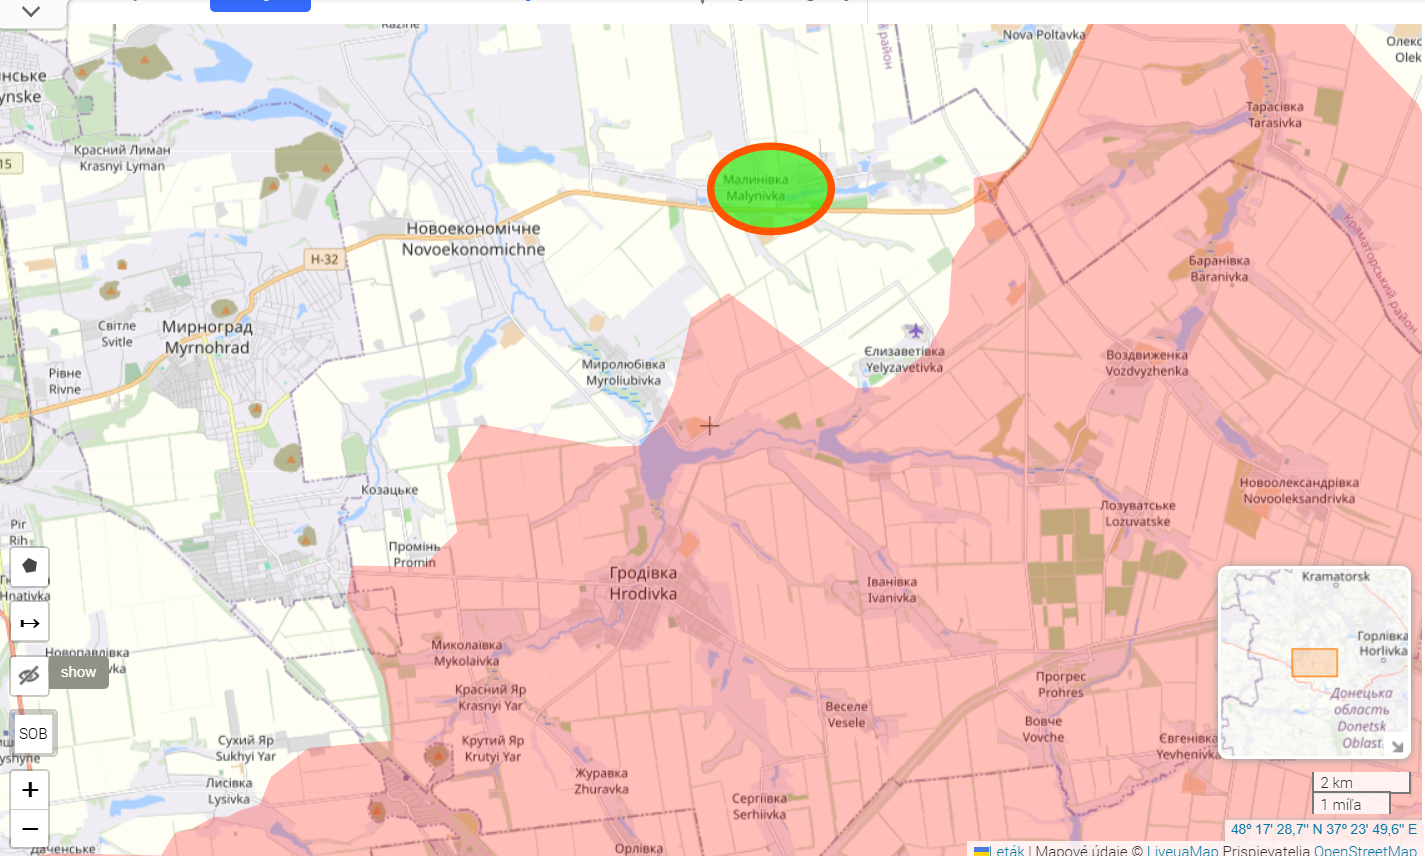Click the 2 km scale bar
The width and height of the screenshot is (1425, 856).
point(1360,782)
